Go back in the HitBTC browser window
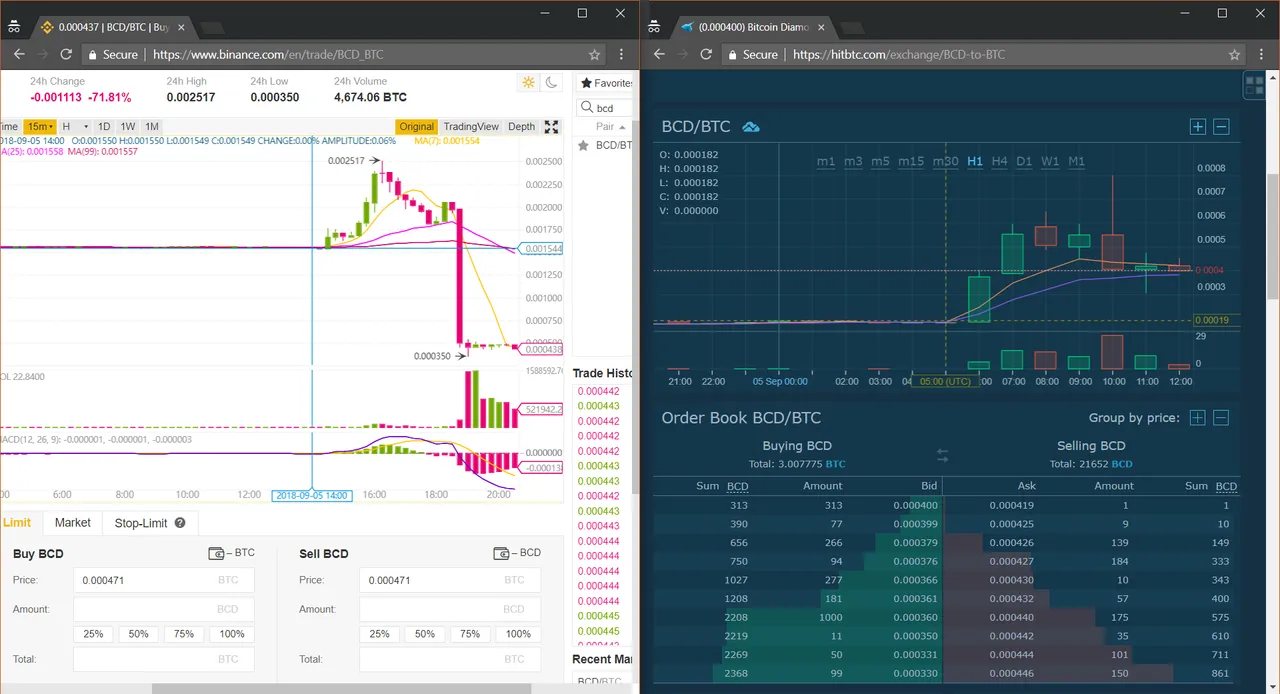Image resolution: width=1280 pixels, height=694 pixels. 659,54
